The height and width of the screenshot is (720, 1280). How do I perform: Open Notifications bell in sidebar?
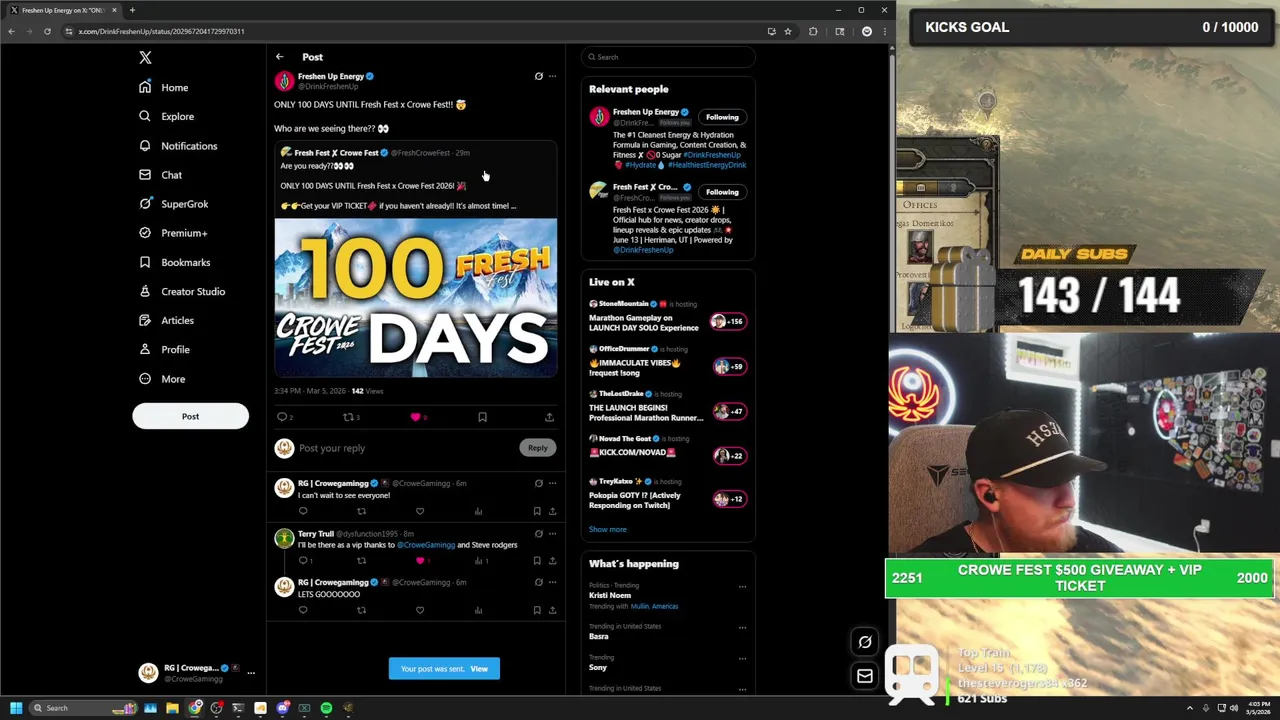click(x=145, y=146)
